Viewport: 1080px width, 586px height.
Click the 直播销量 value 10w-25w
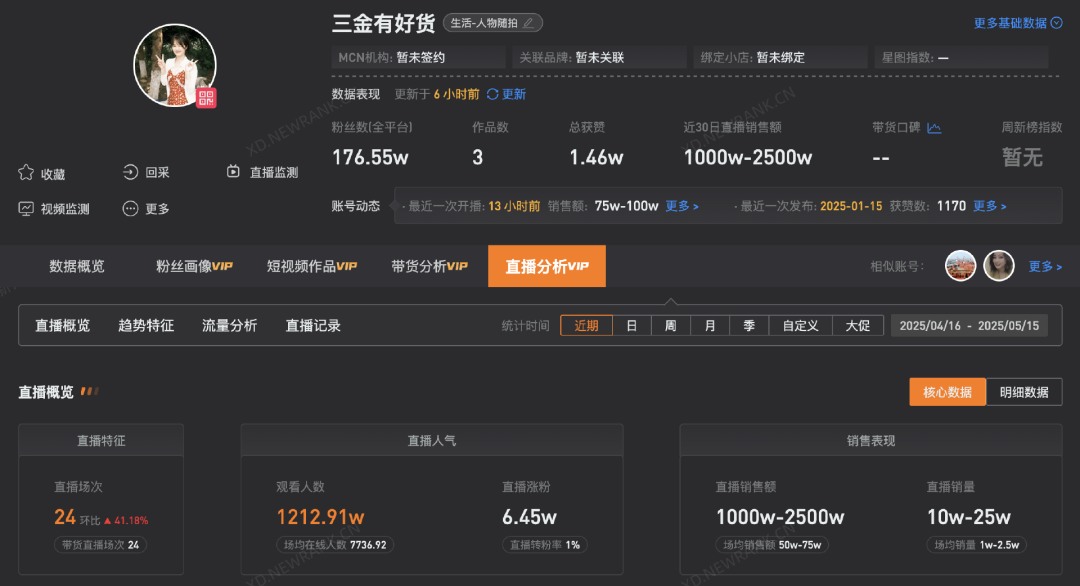(x=968, y=517)
